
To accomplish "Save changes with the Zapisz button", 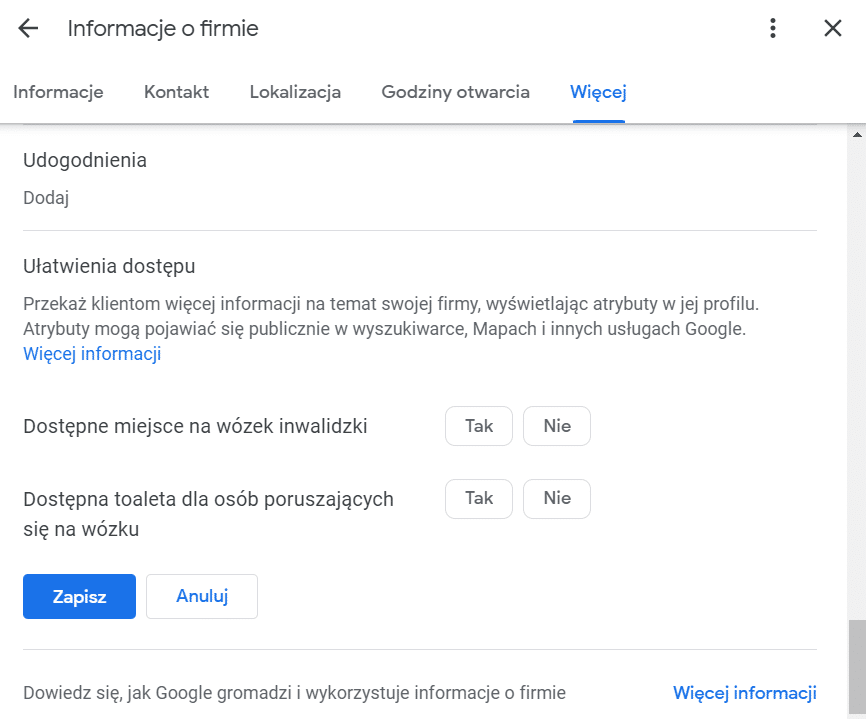I will 80,596.
